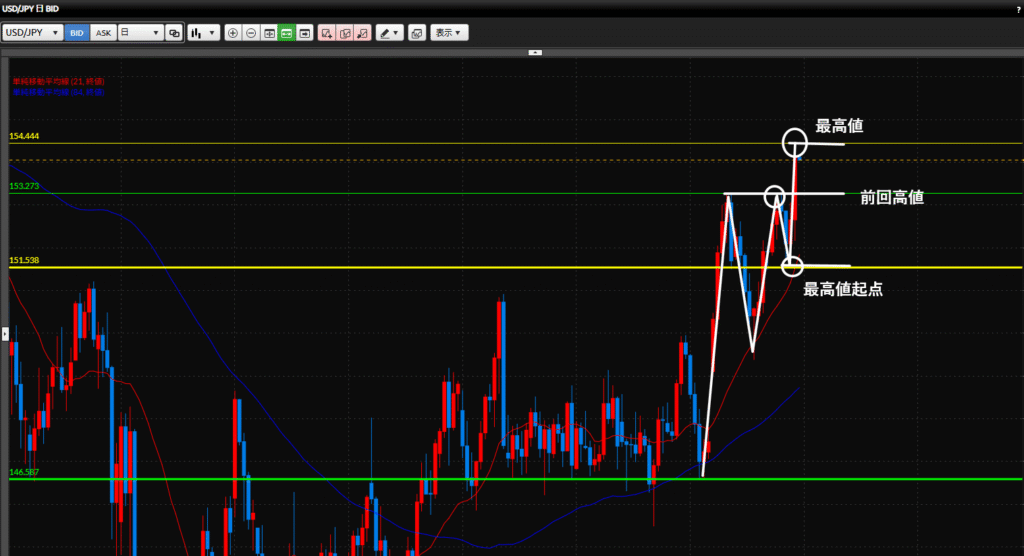
Task: Click the chart template icon beside 表示
Action: point(417,33)
